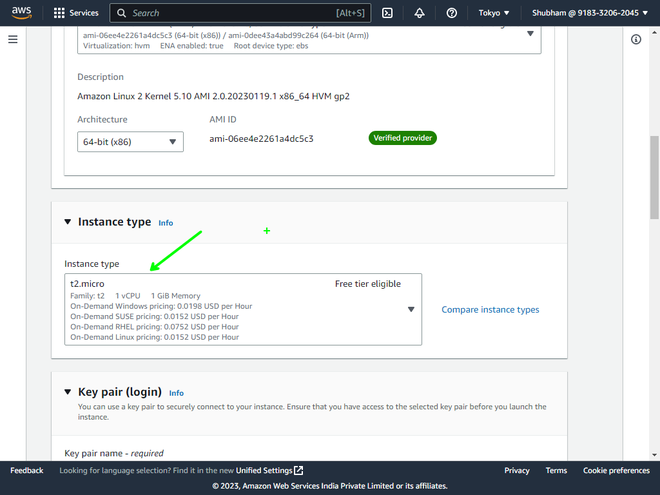
Task: Open the notifications bell
Action: coord(419,13)
